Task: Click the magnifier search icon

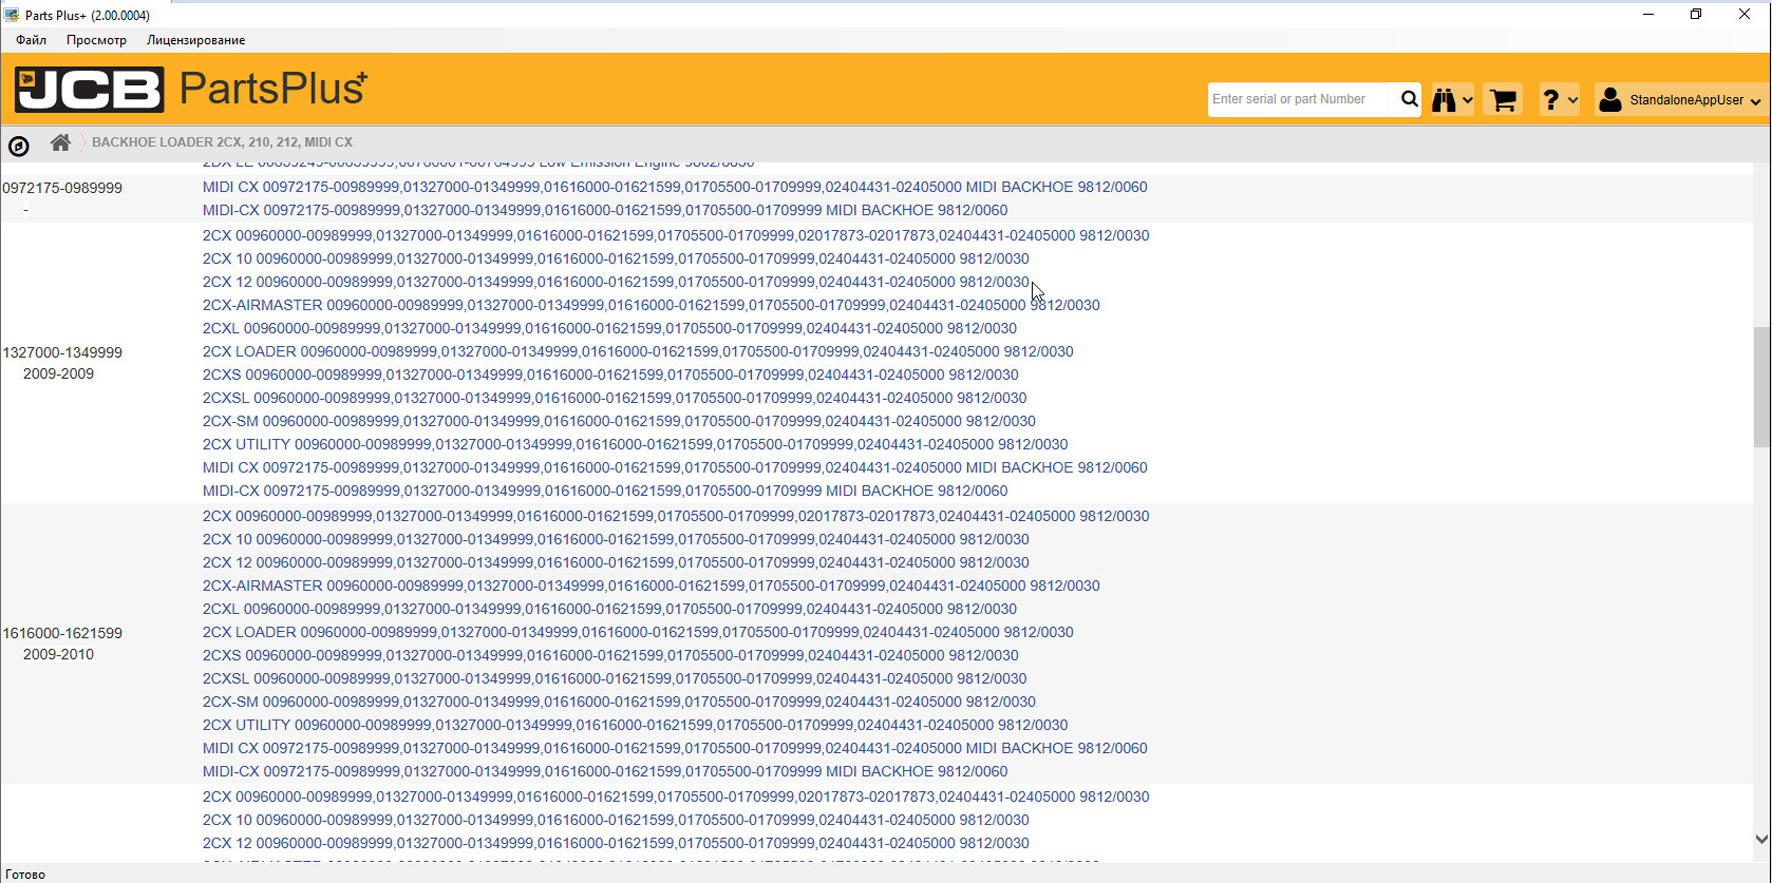Action: pos(1409,99)
